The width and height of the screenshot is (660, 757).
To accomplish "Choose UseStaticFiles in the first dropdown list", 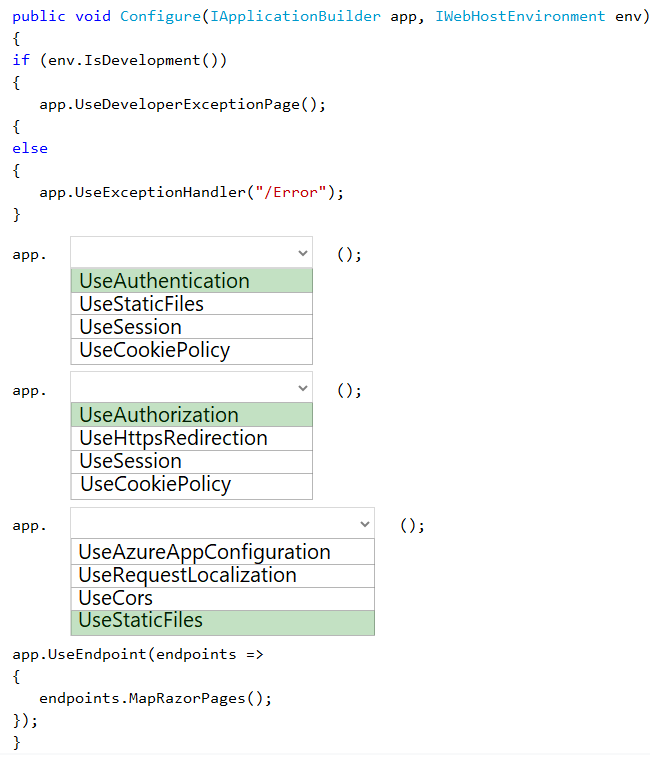I will click(x=192, y=304).
